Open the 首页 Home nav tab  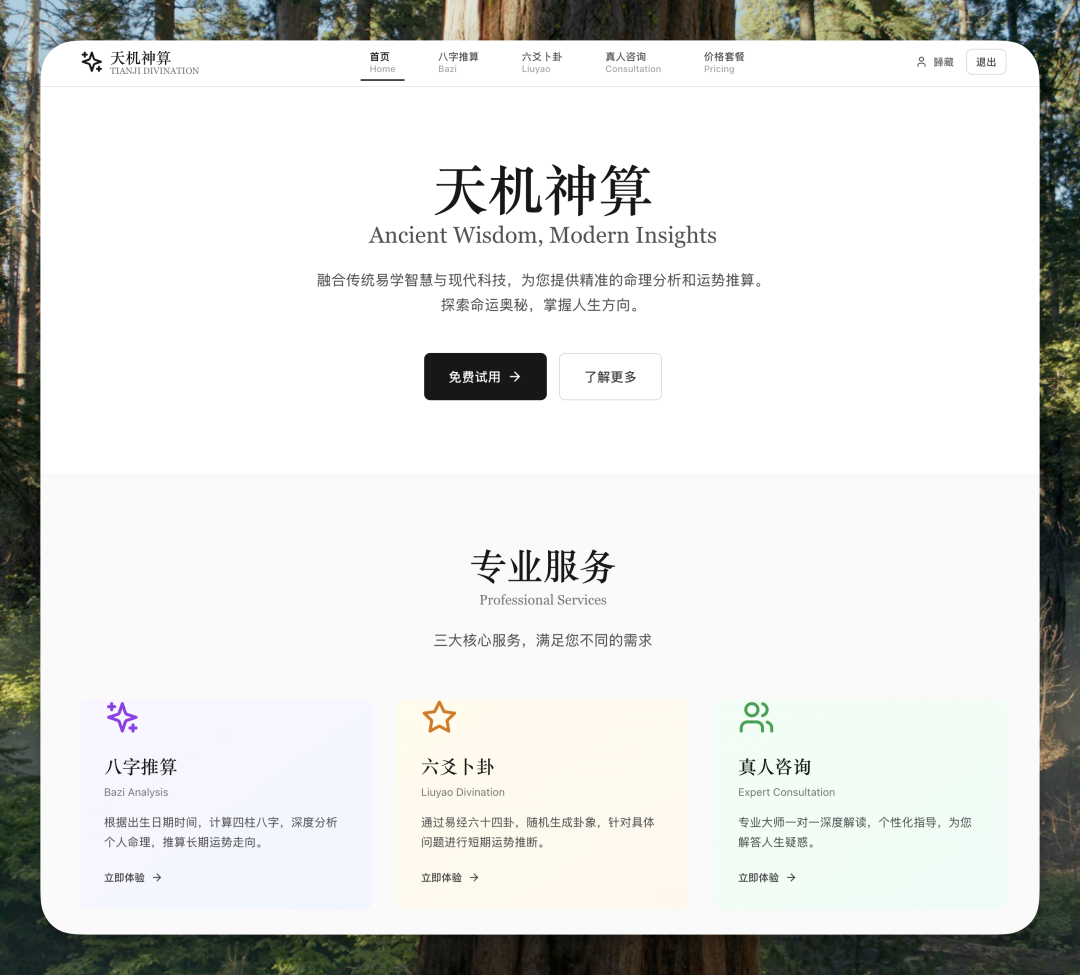382,62
